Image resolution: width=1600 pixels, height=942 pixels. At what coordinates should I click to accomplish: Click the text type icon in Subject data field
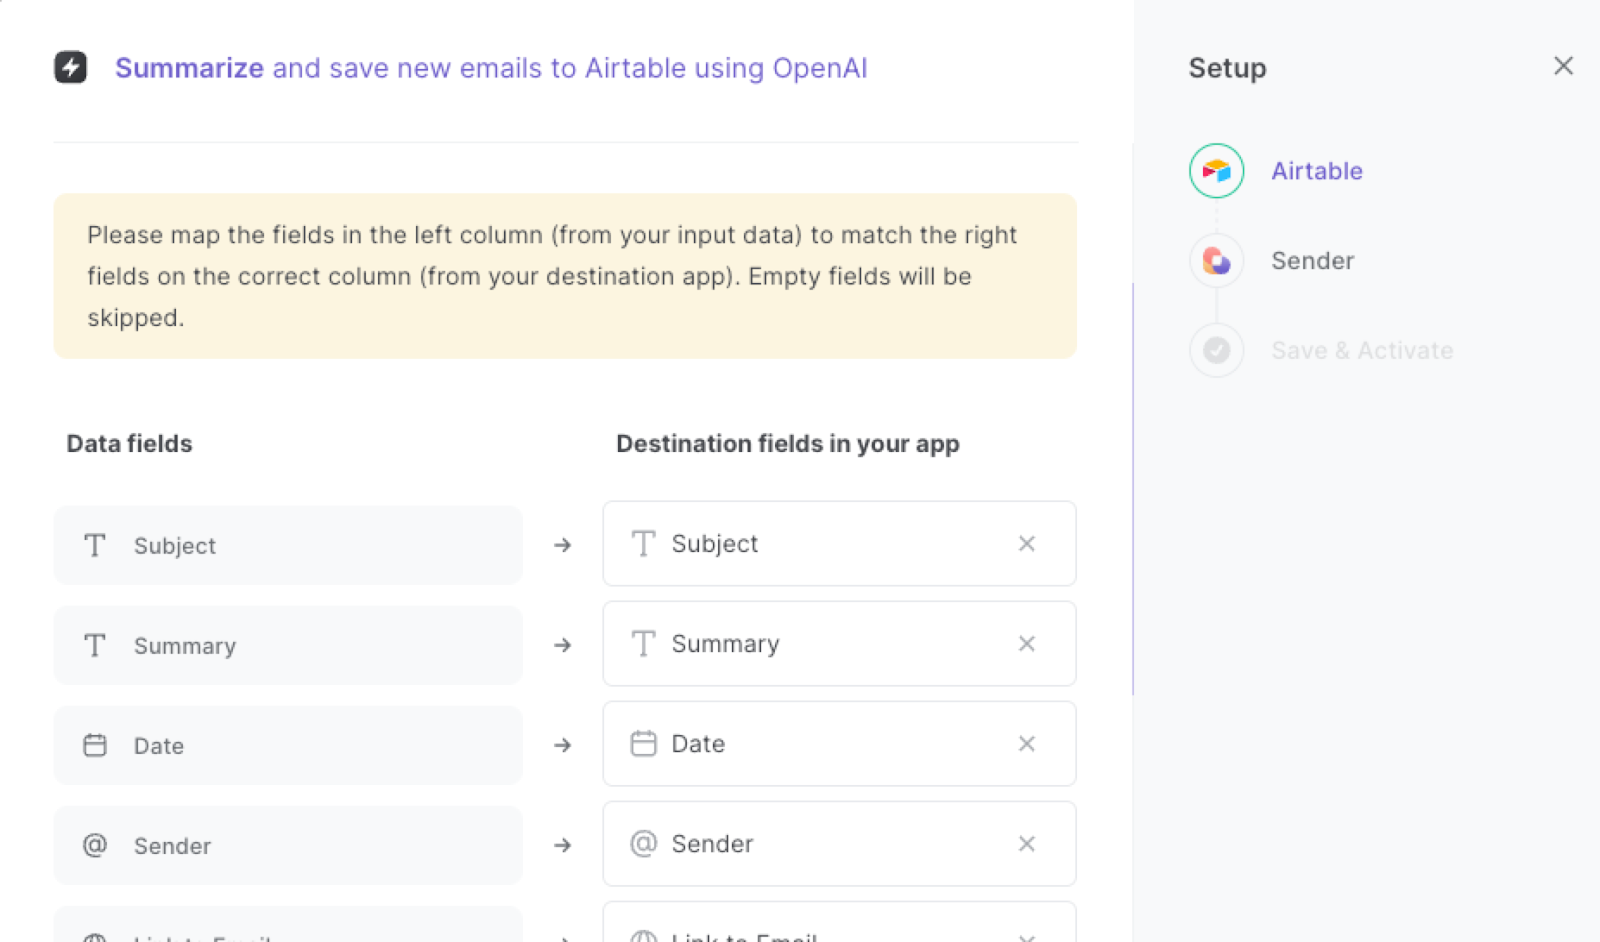tap(95, 545)
